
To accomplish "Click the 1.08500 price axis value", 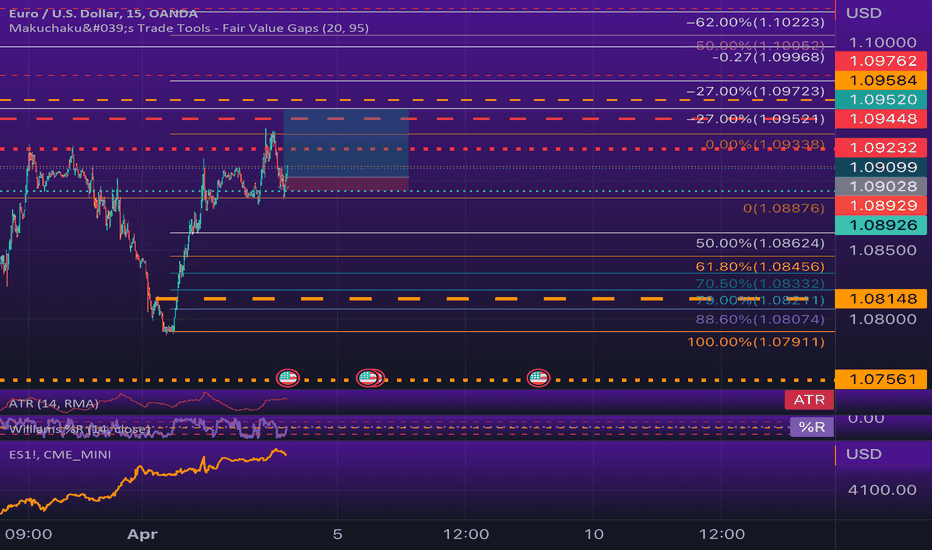I will (882, 250).
